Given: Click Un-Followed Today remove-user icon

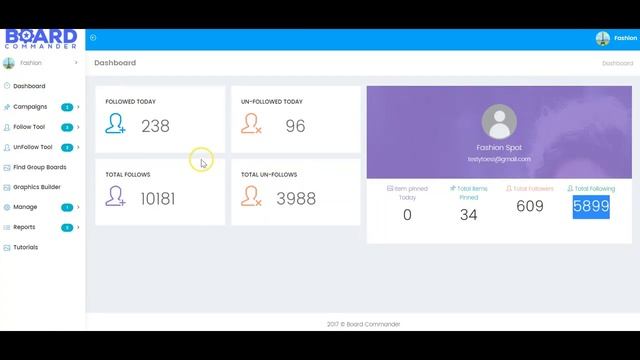Looking at the screenshot, I should 251,123.
